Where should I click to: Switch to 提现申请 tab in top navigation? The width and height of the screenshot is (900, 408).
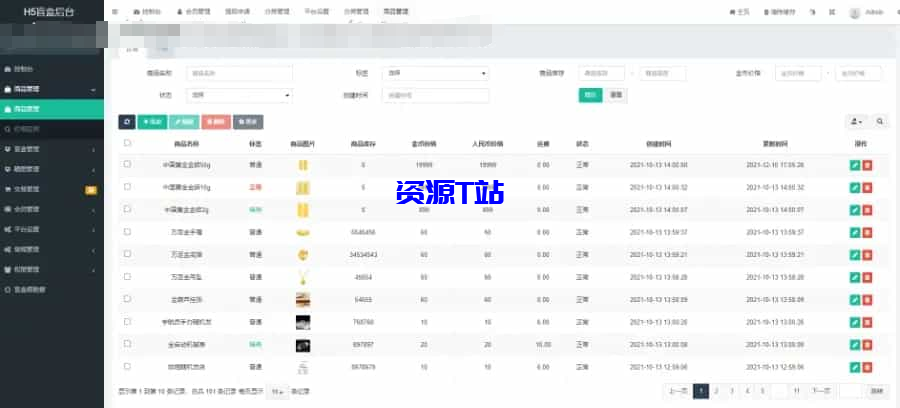(237, 12)
